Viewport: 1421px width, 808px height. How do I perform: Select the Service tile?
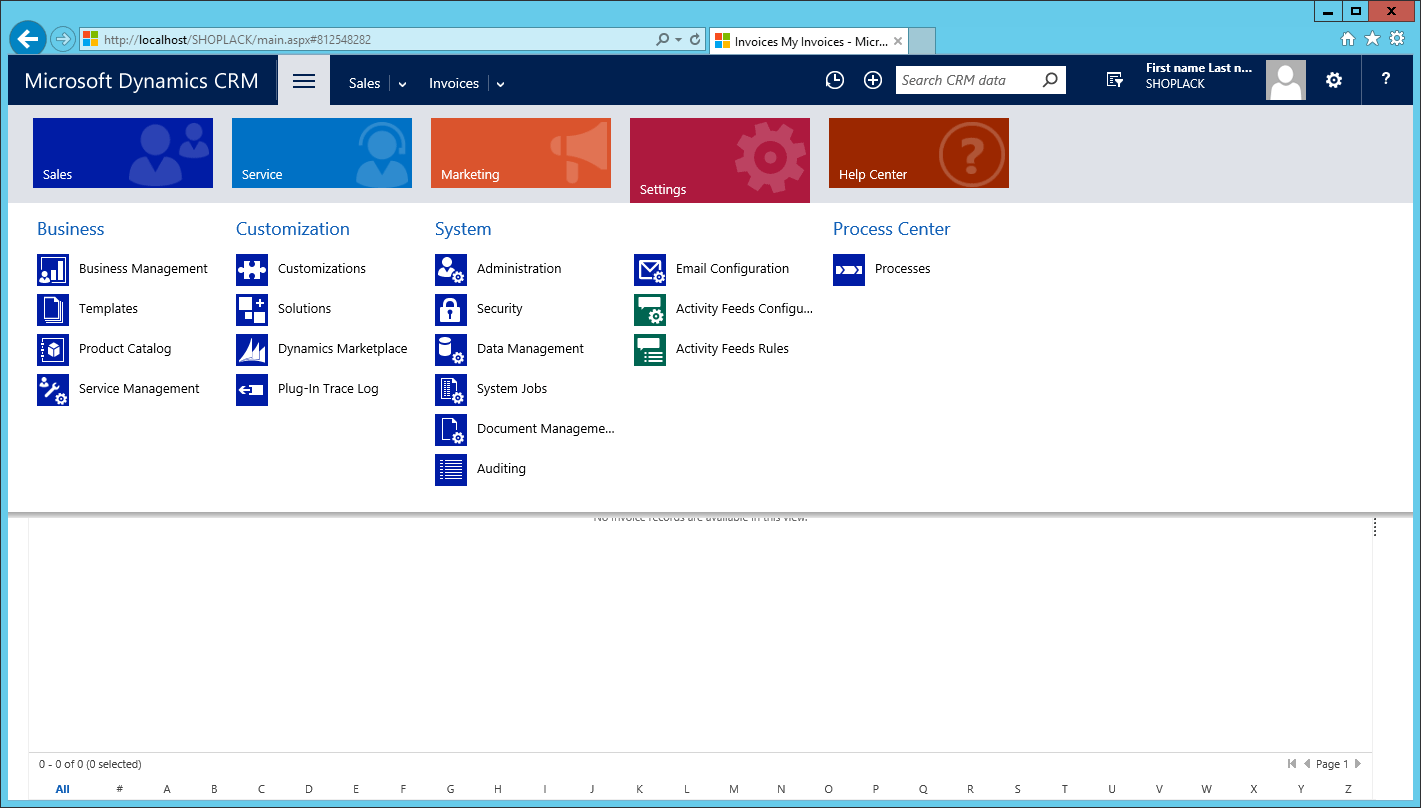[x=322, y=153]
